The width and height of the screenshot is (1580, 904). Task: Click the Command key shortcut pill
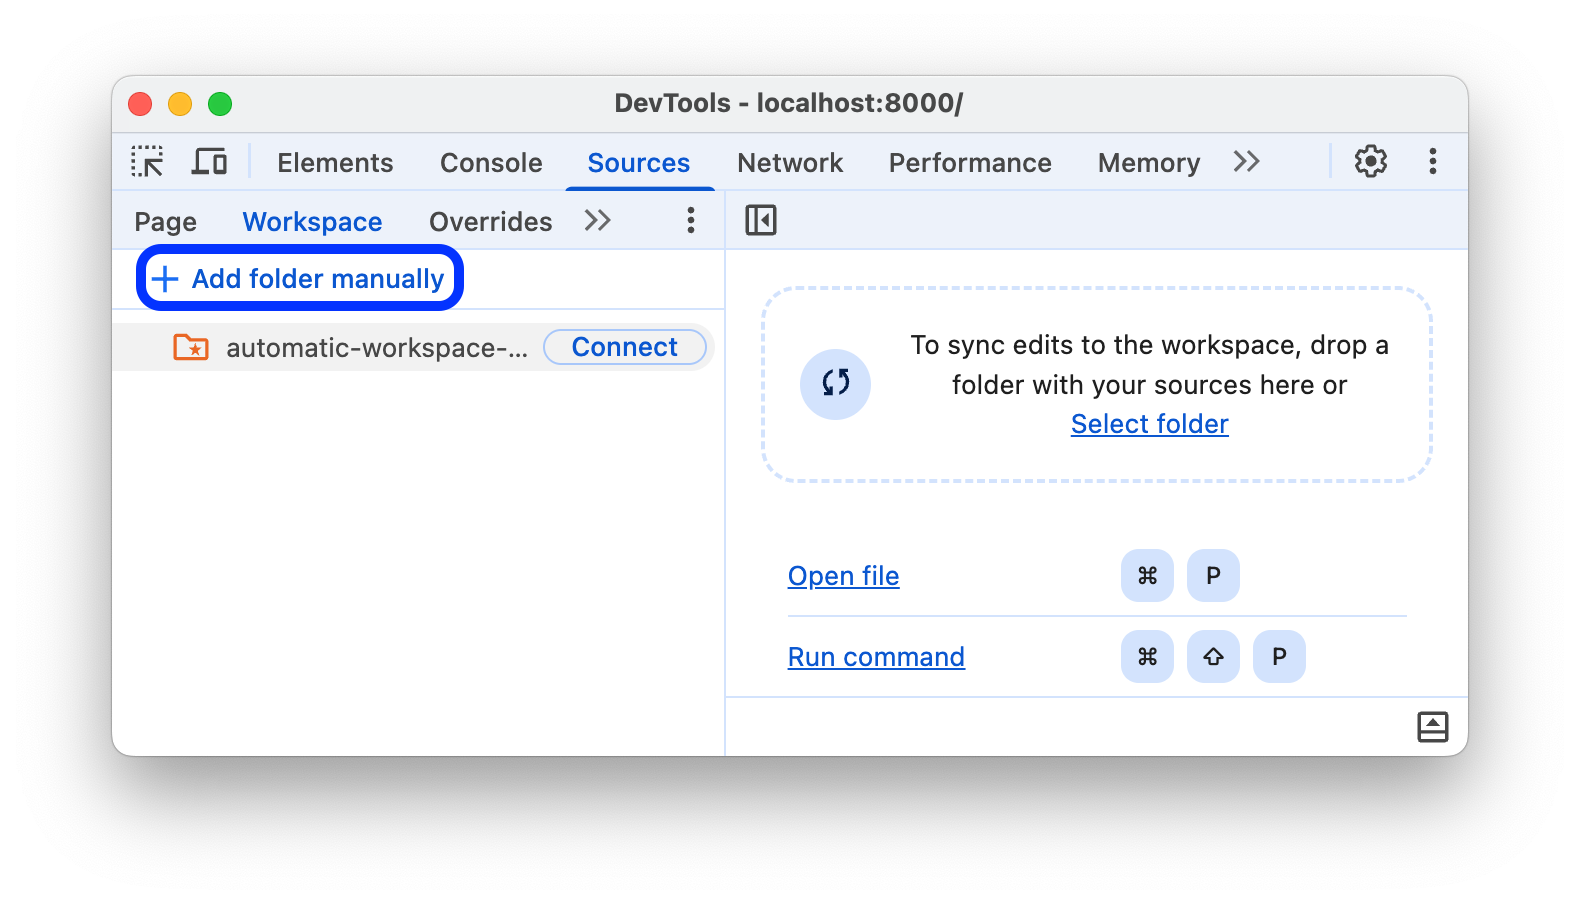(x=1147, y=575)
